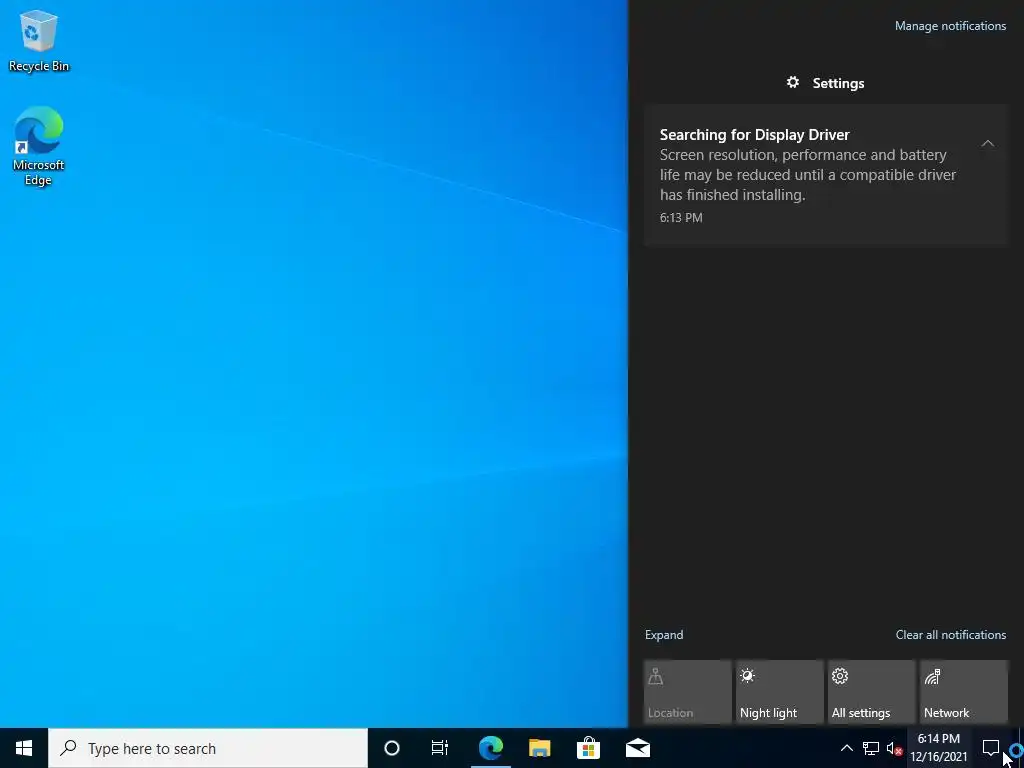Click the 6:13 PM notification timestamp
This screenshot has height=768, width=1024.
(x=681, y=218)
